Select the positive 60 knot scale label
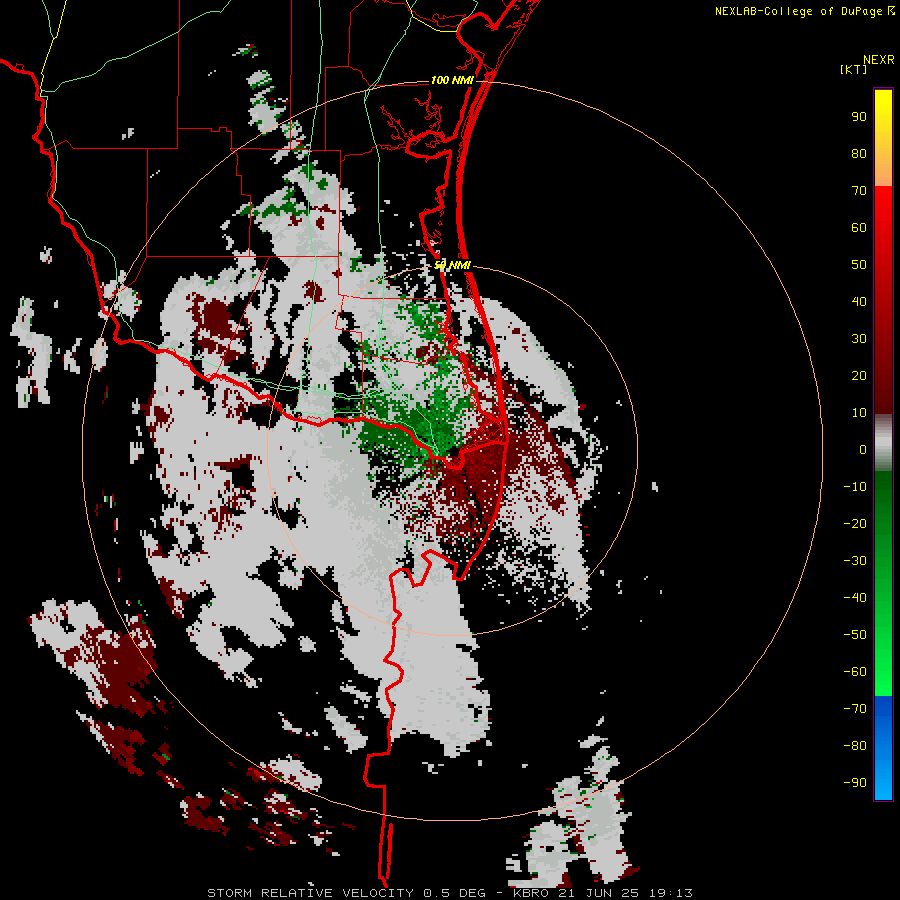Screen dimensions: 900x900 pos(859,227)
